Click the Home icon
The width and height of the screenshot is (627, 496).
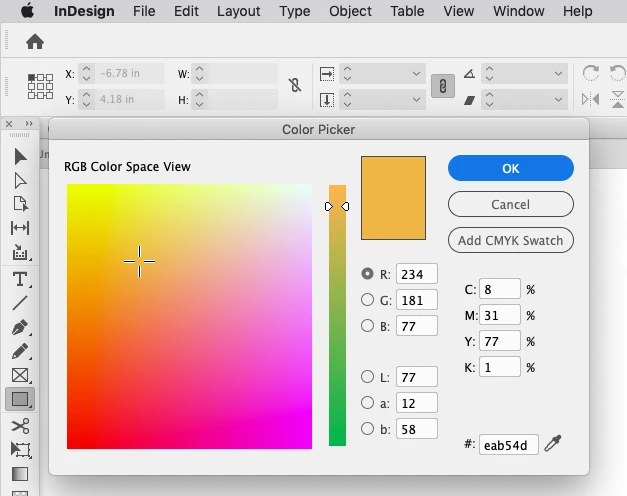coord(35,42)
